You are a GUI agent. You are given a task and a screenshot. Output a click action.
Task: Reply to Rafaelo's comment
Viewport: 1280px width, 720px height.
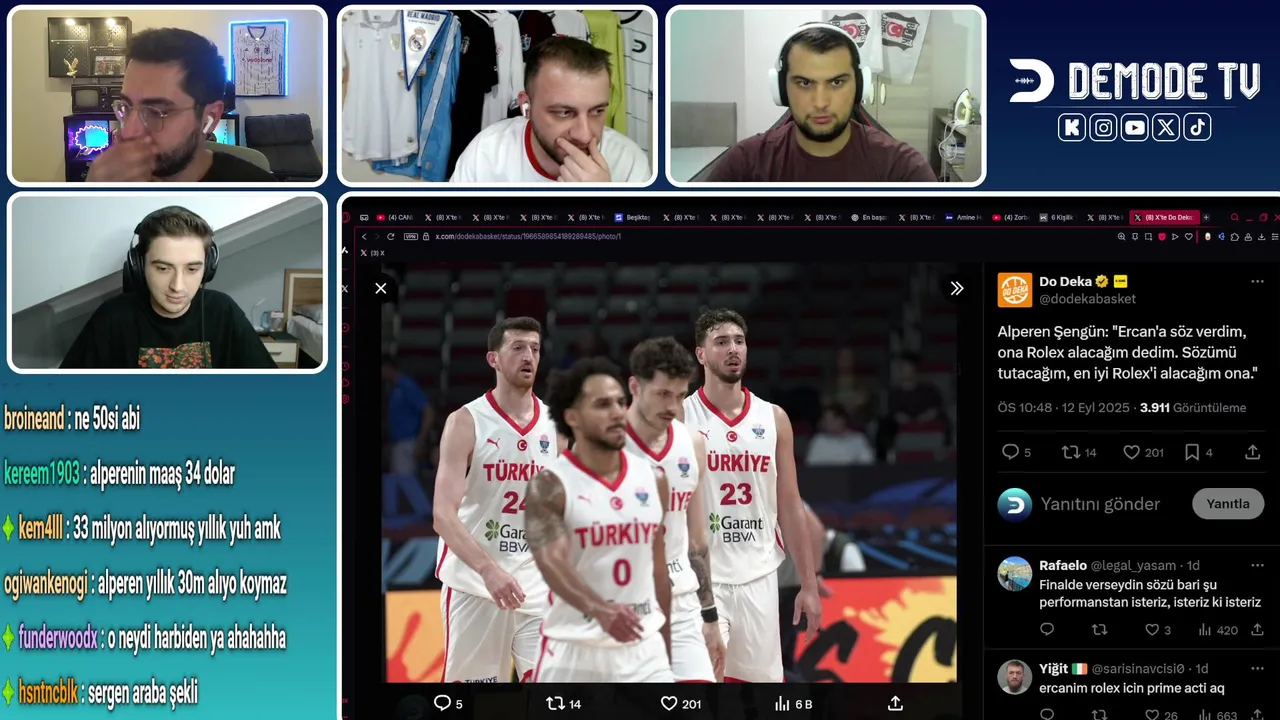1047,630
